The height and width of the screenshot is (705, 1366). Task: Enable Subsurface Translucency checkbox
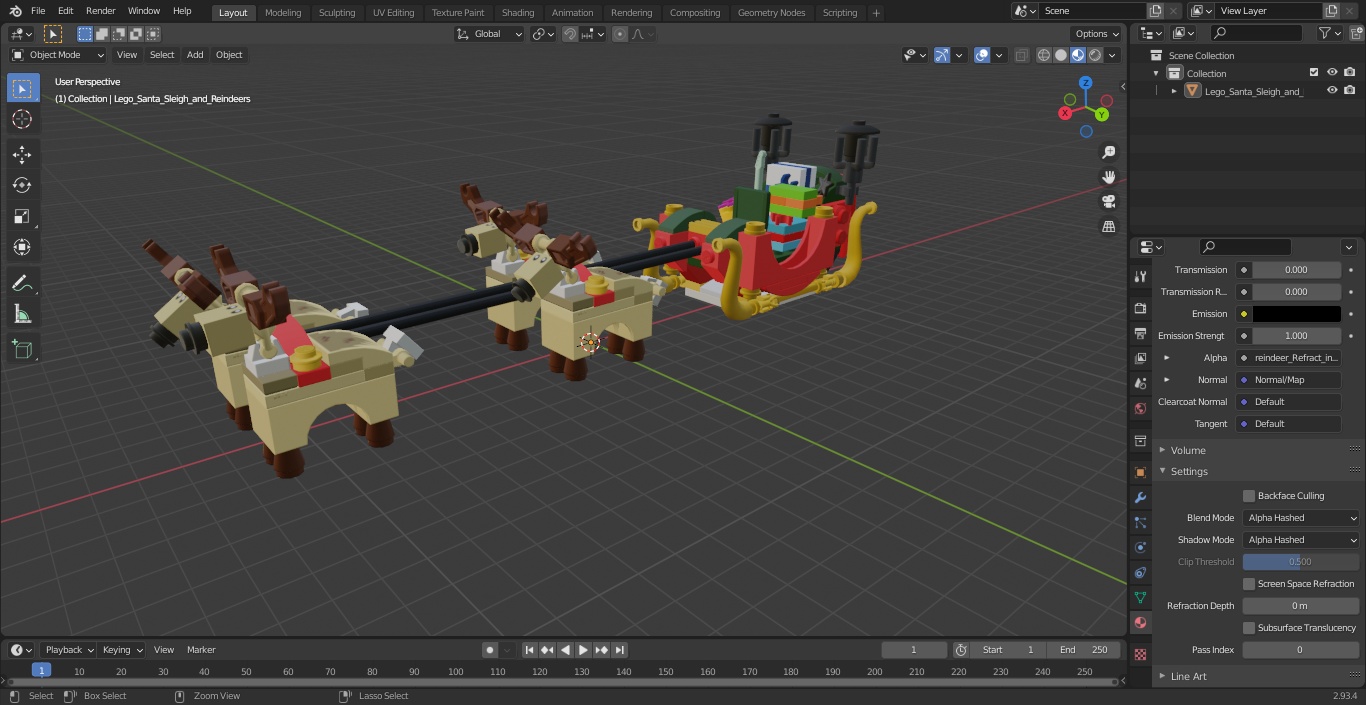[1249, 628]
